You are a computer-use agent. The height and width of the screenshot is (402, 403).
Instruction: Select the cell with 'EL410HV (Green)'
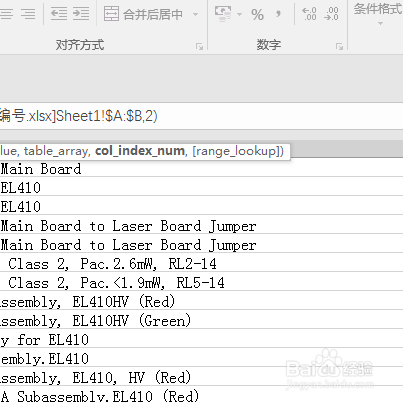point(201,321)
